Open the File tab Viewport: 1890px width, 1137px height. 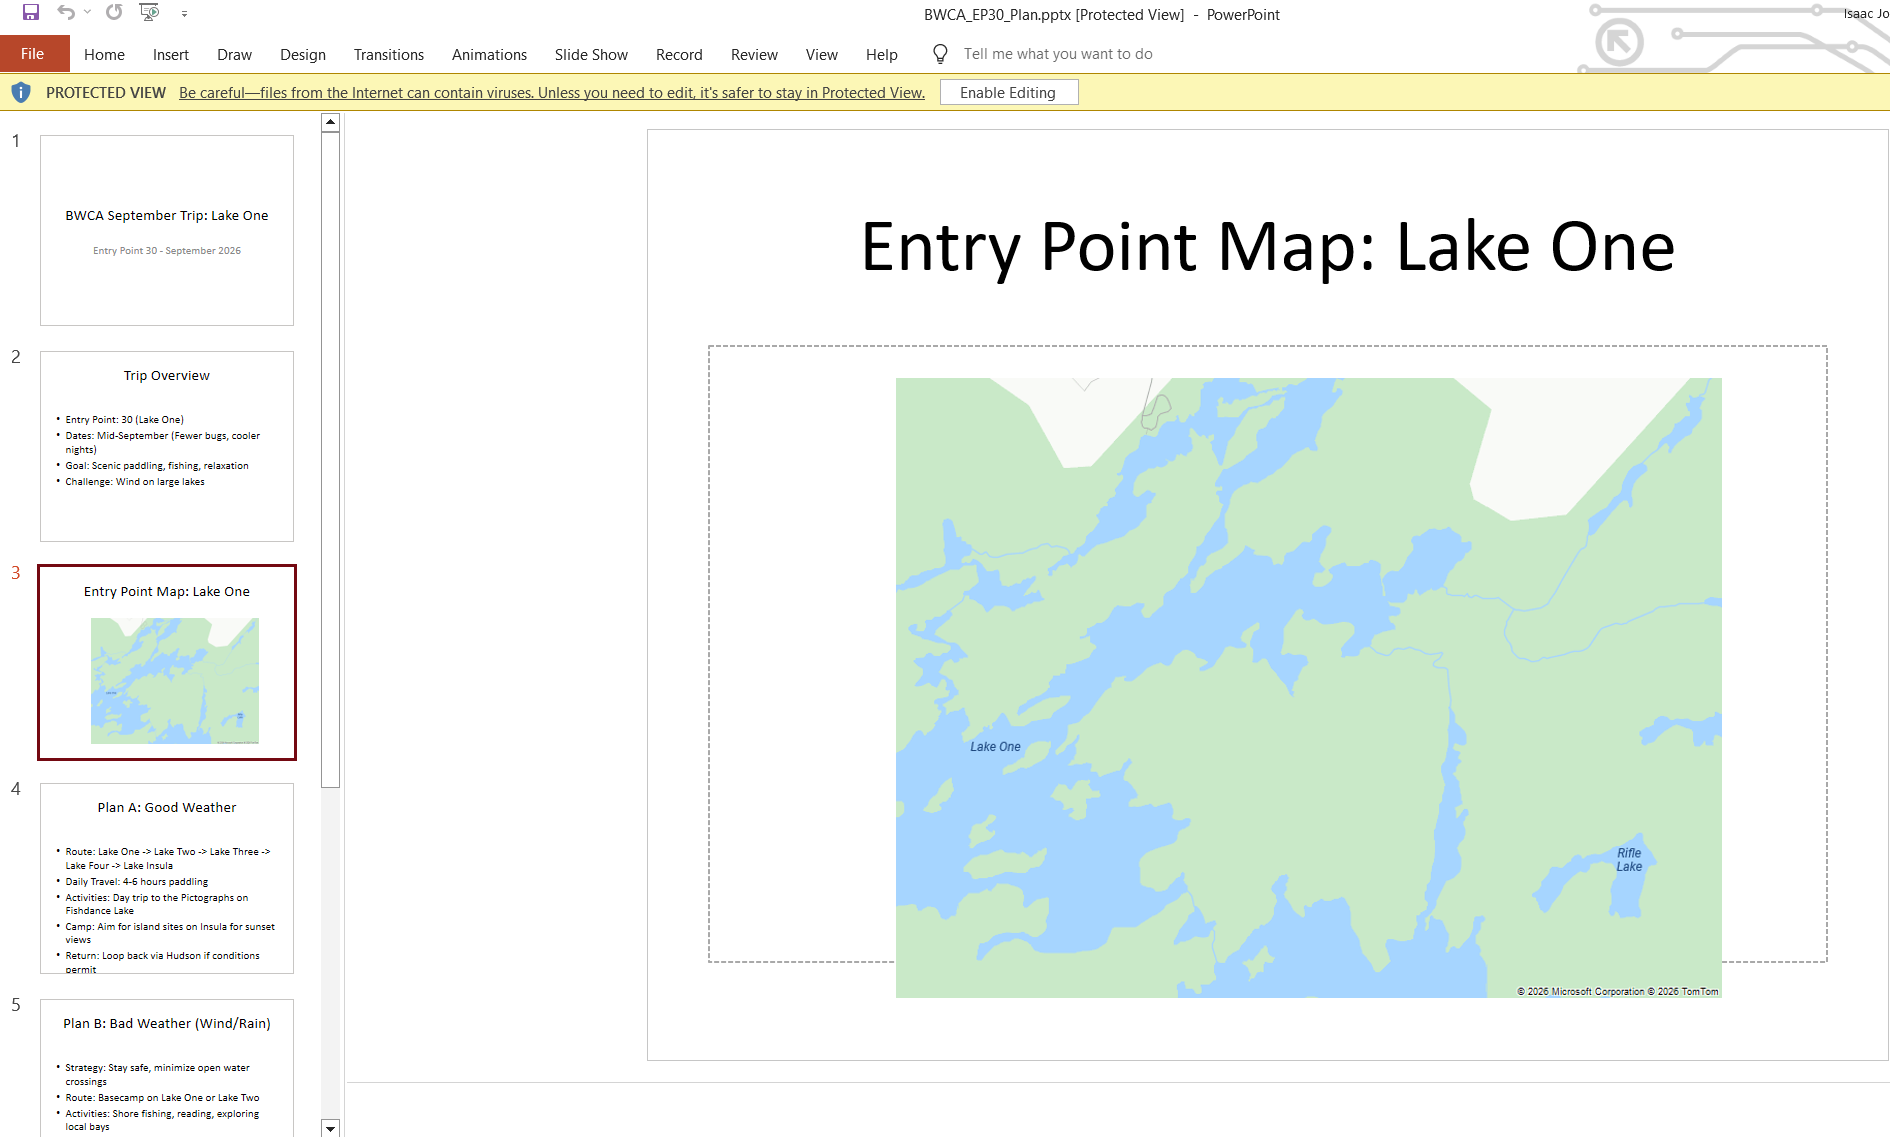(33, 54)
